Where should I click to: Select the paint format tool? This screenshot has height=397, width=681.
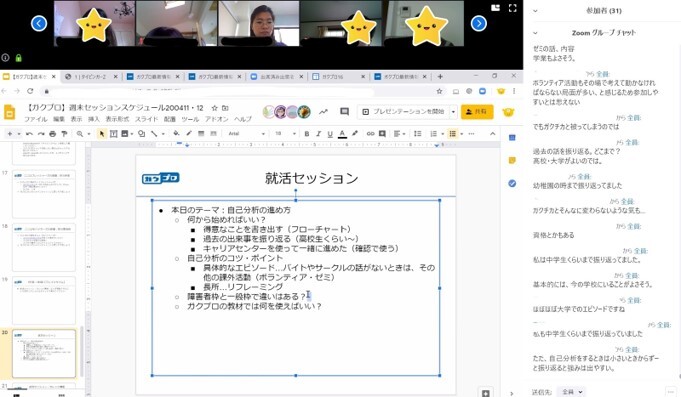click(64, 134)
